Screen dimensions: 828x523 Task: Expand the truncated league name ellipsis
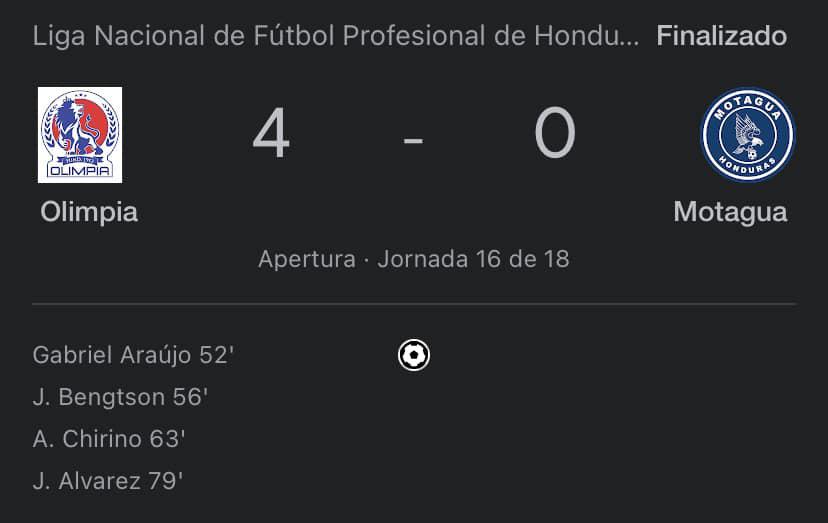coord(628,39)
